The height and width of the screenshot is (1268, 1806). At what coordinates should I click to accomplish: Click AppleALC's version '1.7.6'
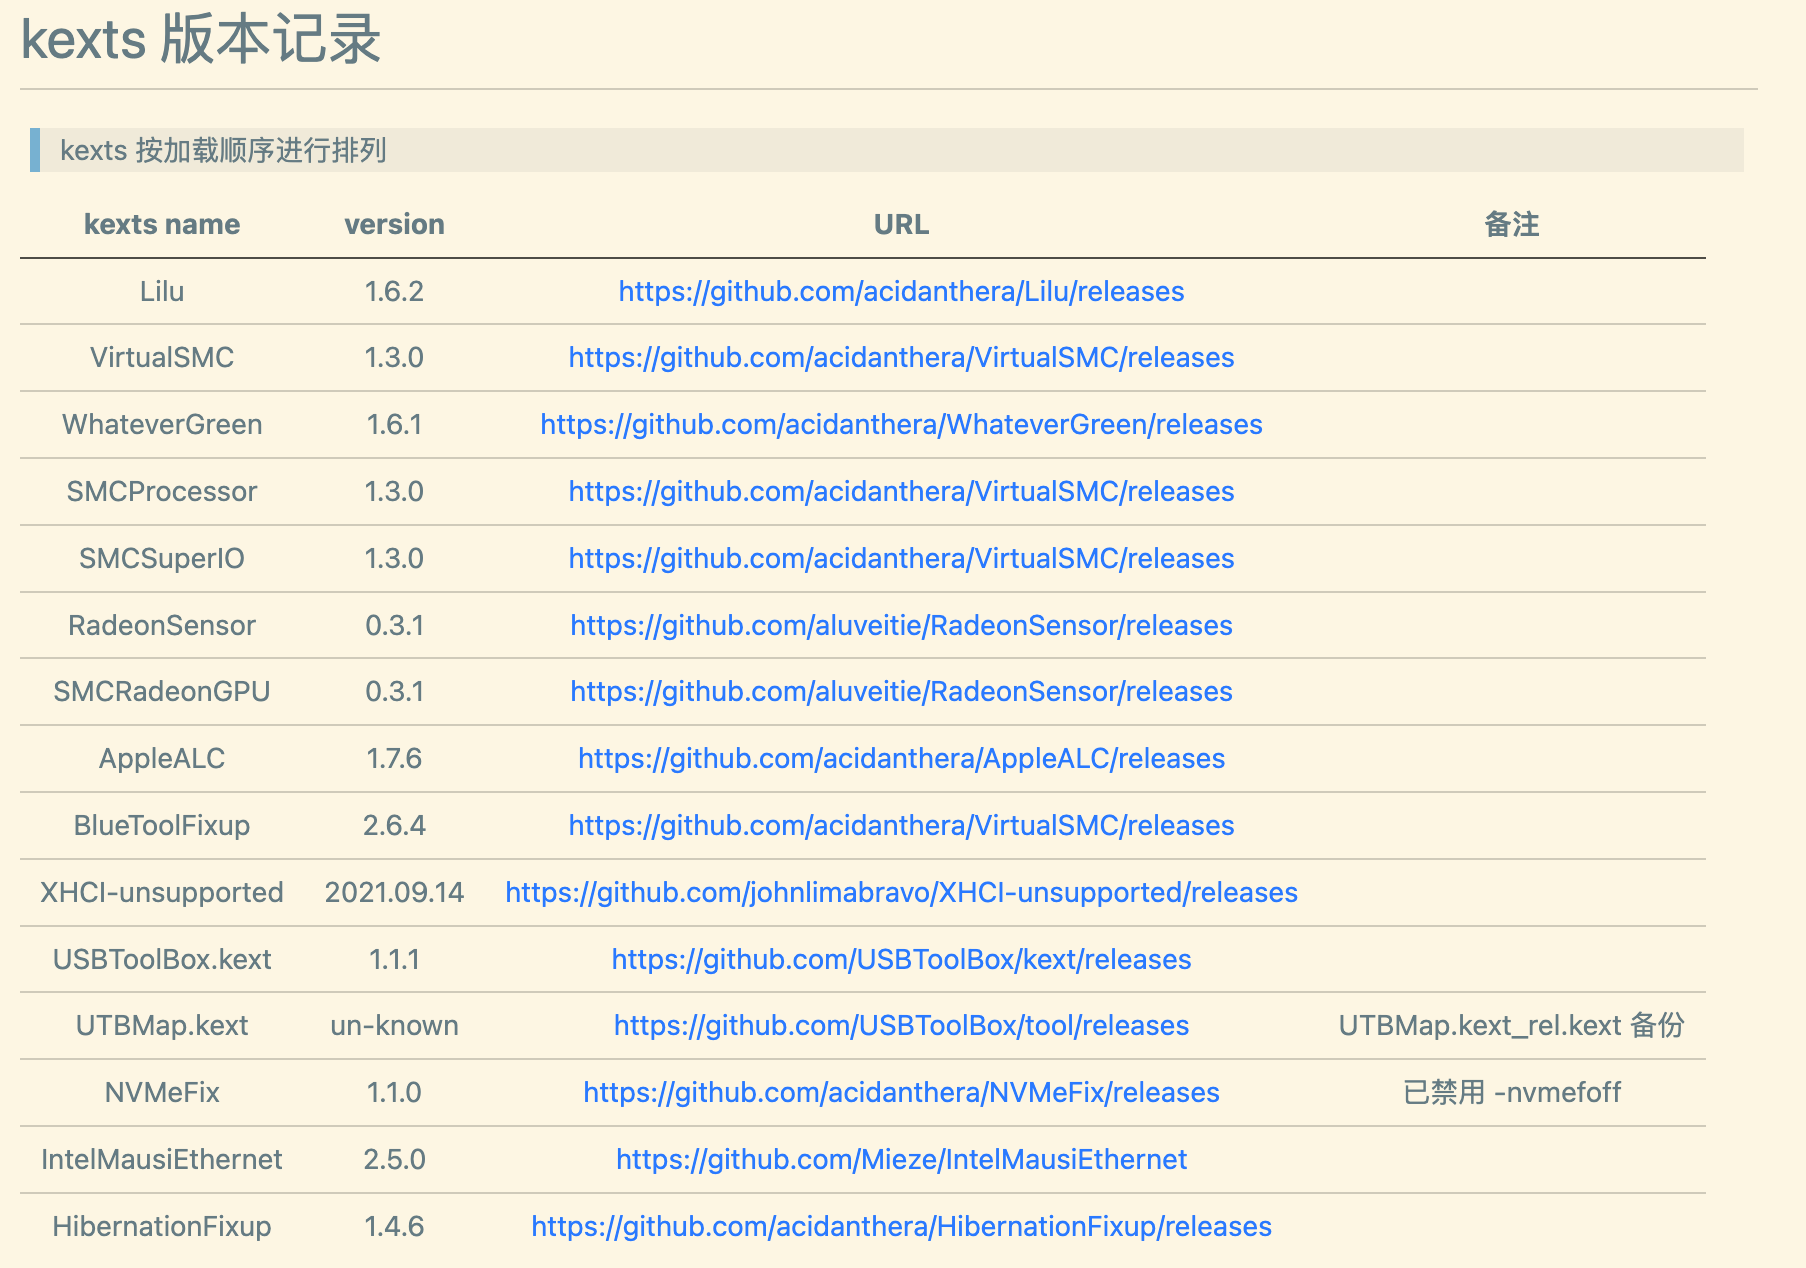click(394, 758)
